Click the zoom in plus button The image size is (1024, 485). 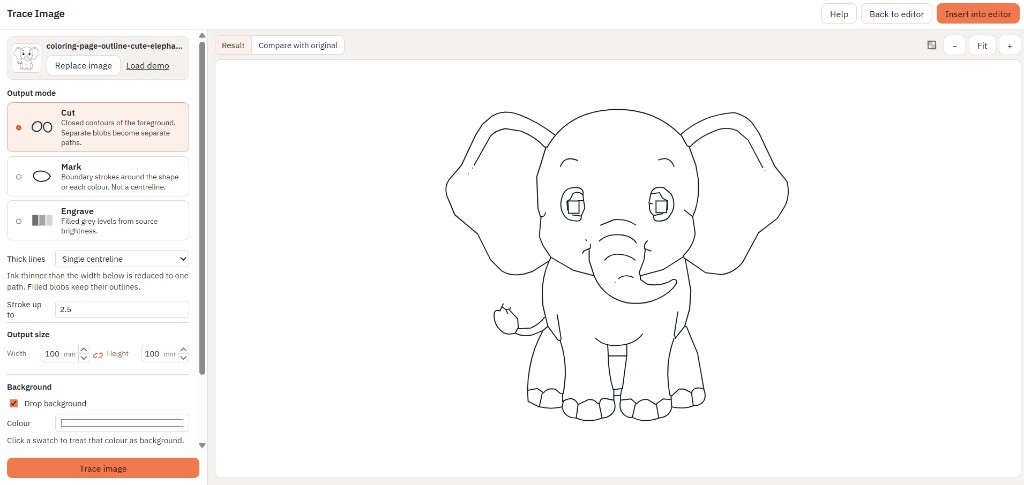[1009, 46]
